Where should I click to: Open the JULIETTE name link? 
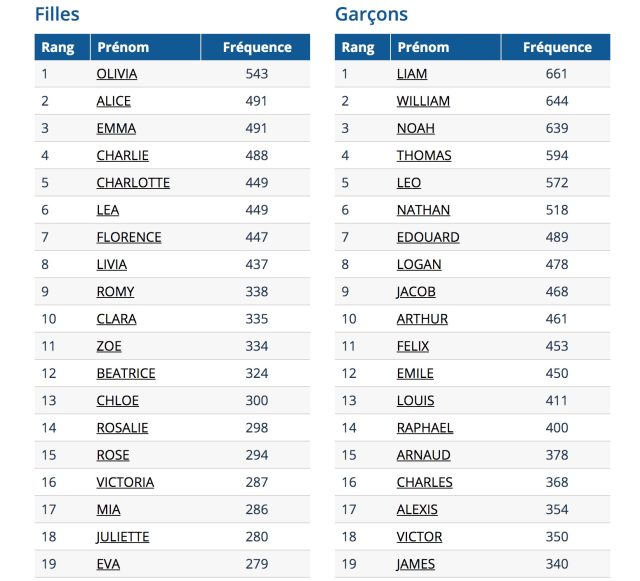(x=122, y=537)
